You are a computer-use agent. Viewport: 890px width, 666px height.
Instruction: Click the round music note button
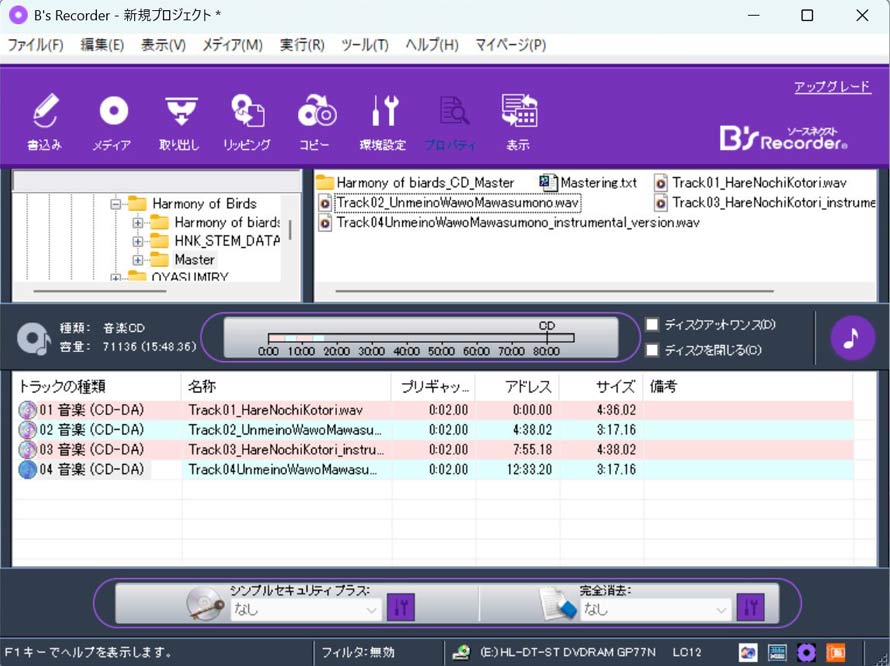(852, 338)
